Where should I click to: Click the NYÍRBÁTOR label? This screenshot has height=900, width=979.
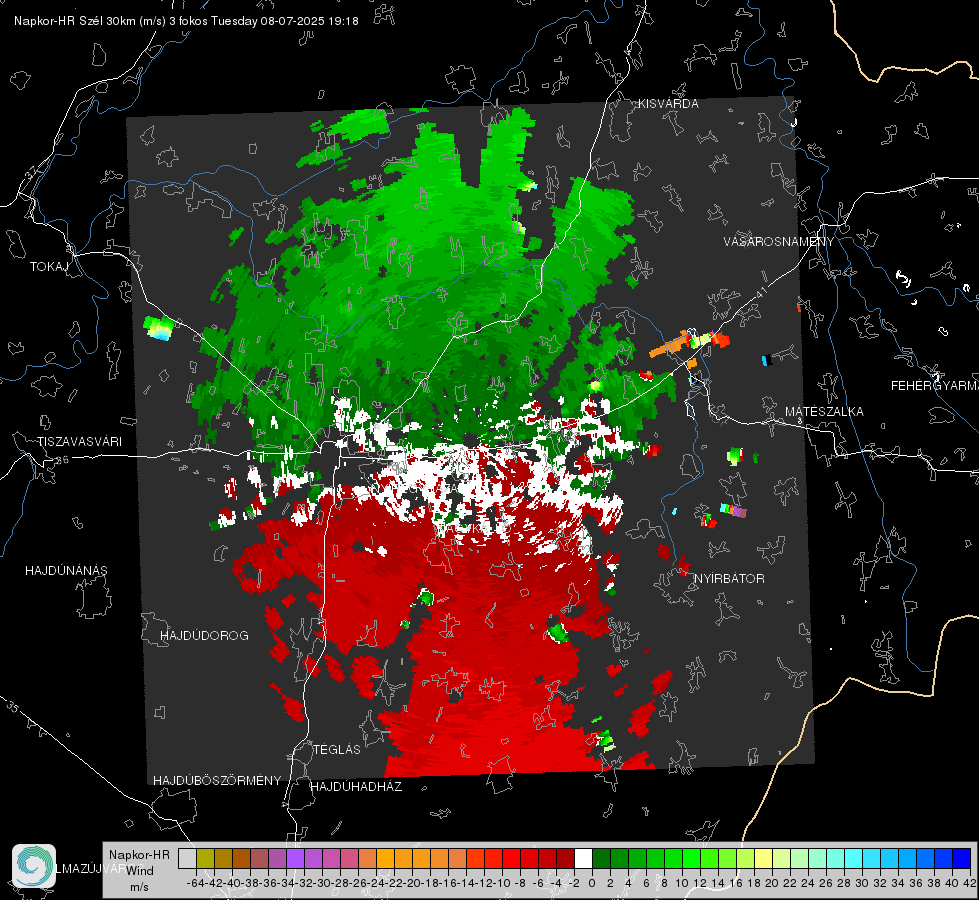[x=729, y=579]
